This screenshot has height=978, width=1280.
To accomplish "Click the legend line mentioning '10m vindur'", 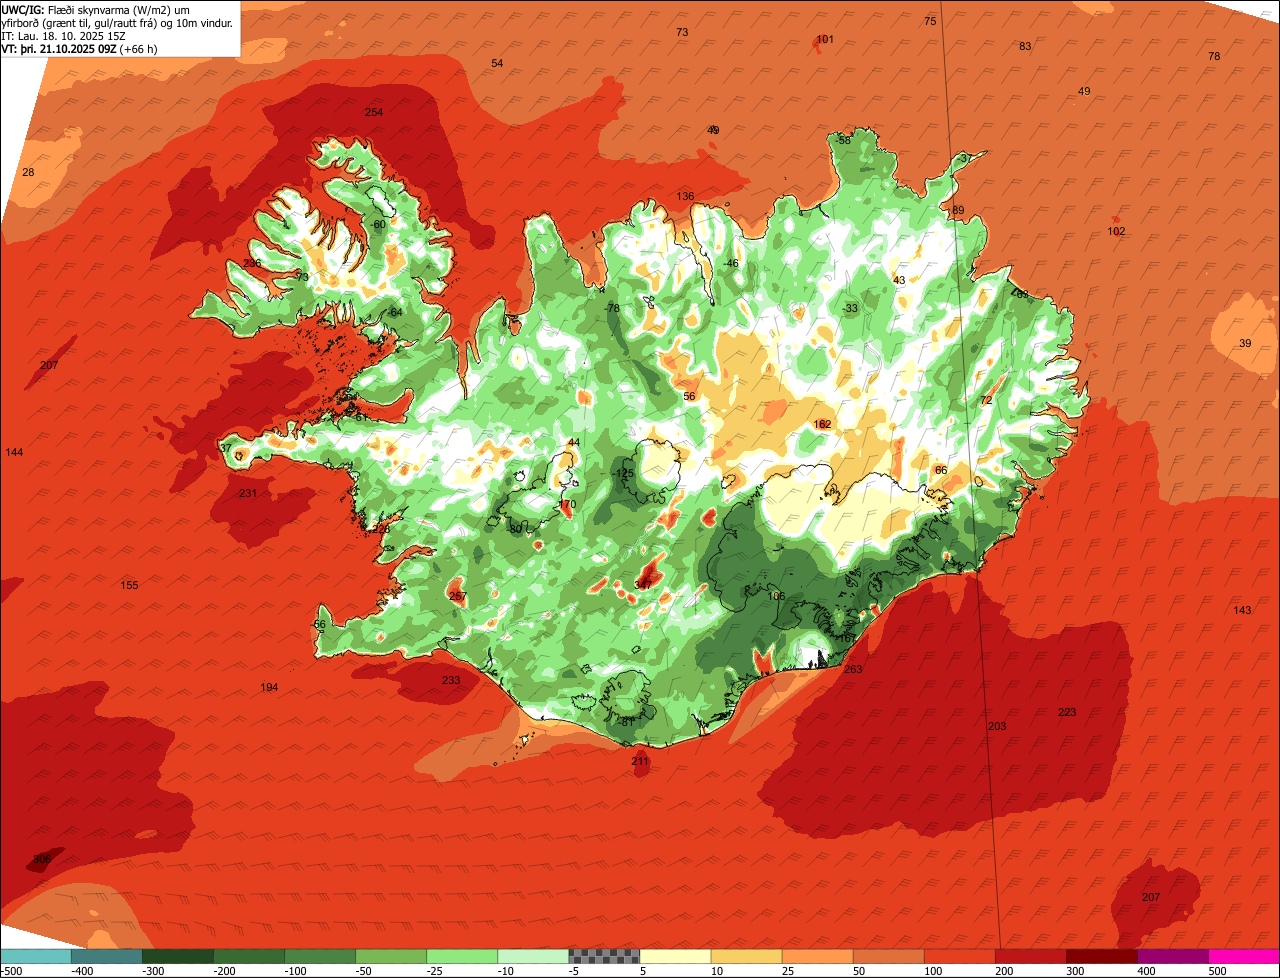I will 117,22.
